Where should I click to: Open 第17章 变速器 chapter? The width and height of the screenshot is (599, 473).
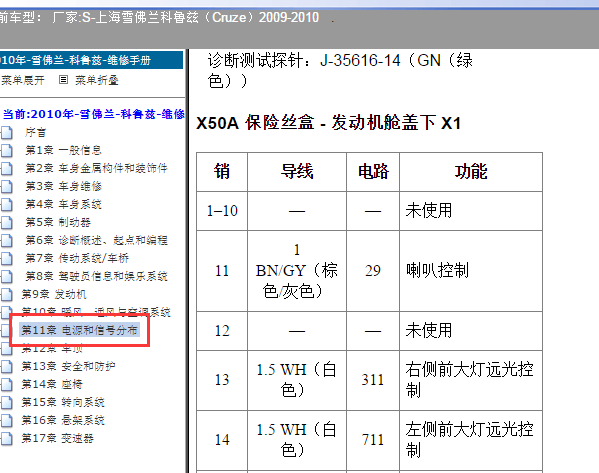click(x=57, y=438)
